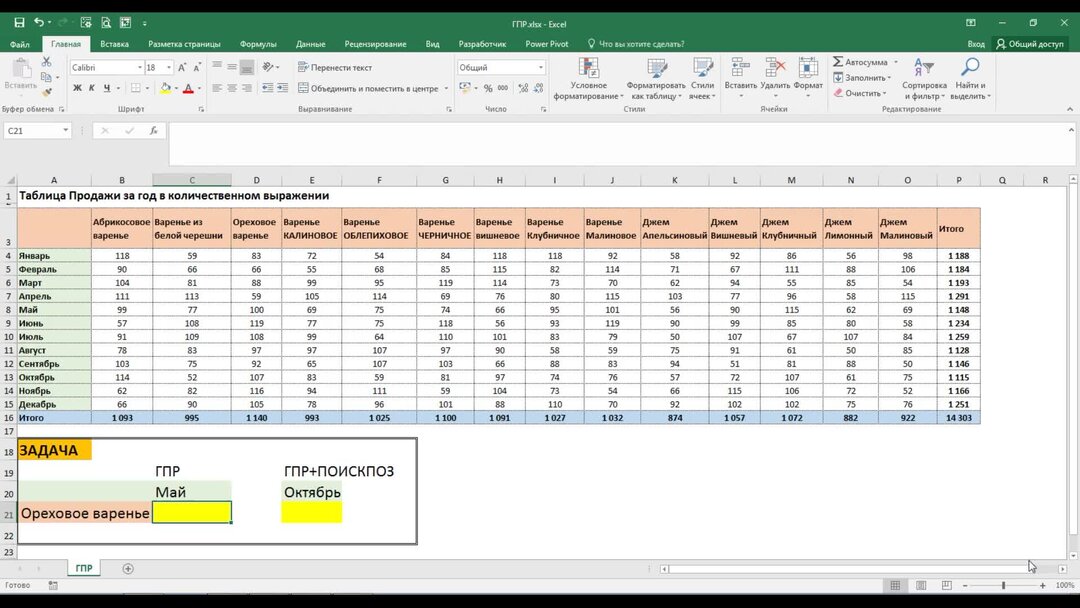Open the Calibri font name dropdown
1080x608 pixels.
point(140,67)
